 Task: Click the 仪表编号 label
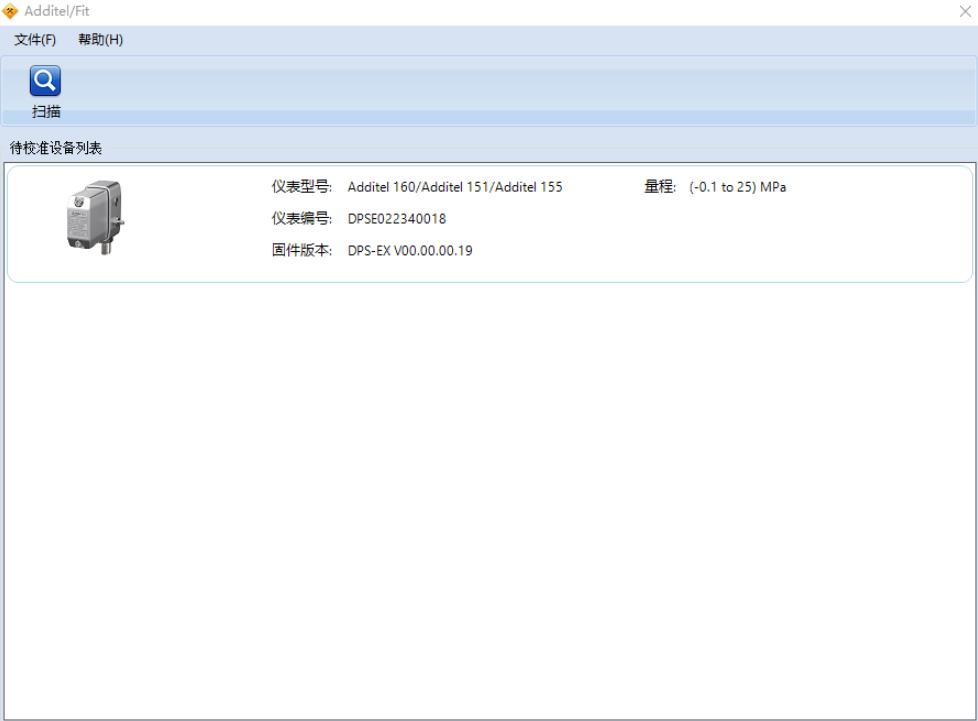[301, 219]
